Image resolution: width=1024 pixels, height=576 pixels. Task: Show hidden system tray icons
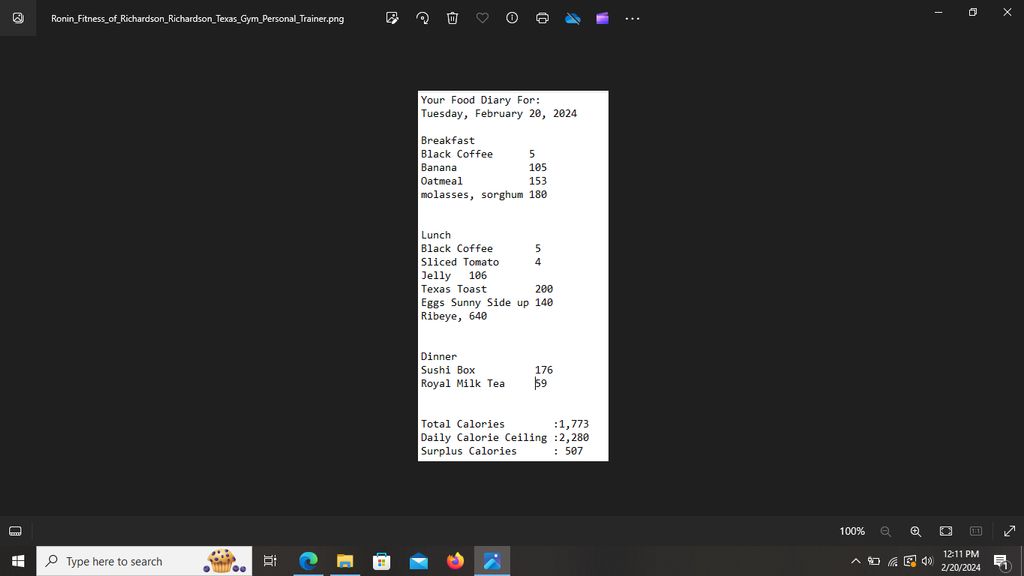(855, 561)
